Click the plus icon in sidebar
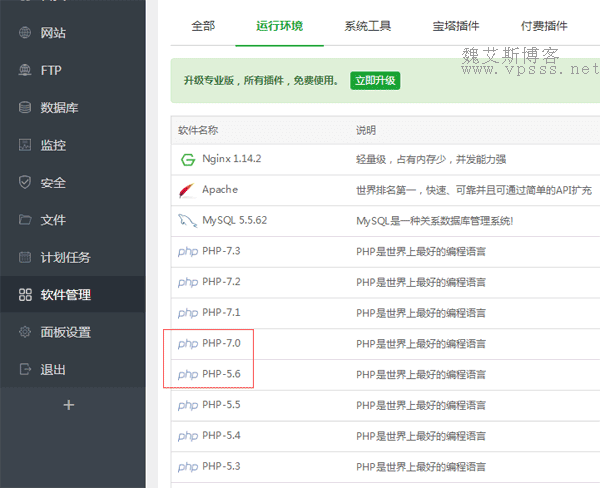Image resolution: width=600 pixels, height=488 pixels. click(69, 405)
